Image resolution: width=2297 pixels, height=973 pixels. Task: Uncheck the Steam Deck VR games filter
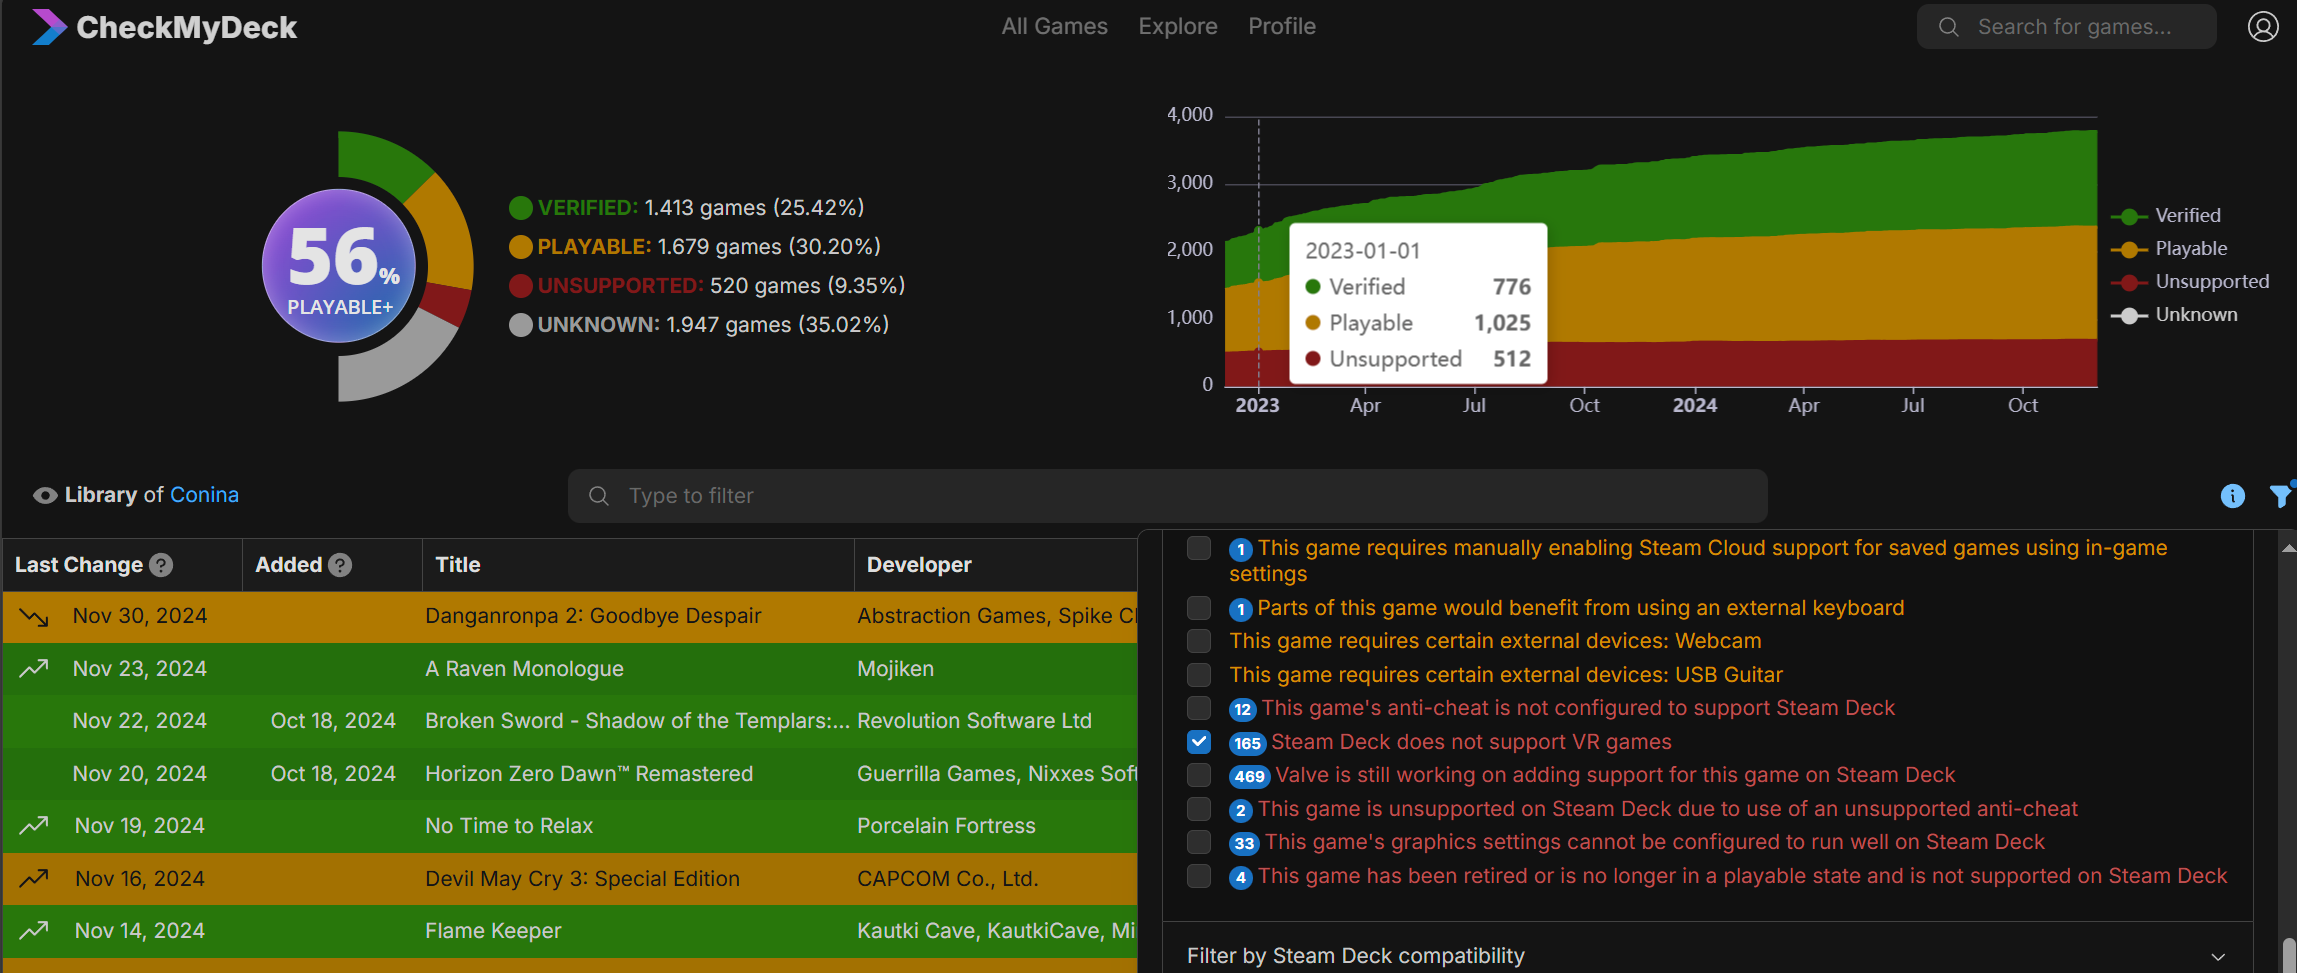(1199, 742)
